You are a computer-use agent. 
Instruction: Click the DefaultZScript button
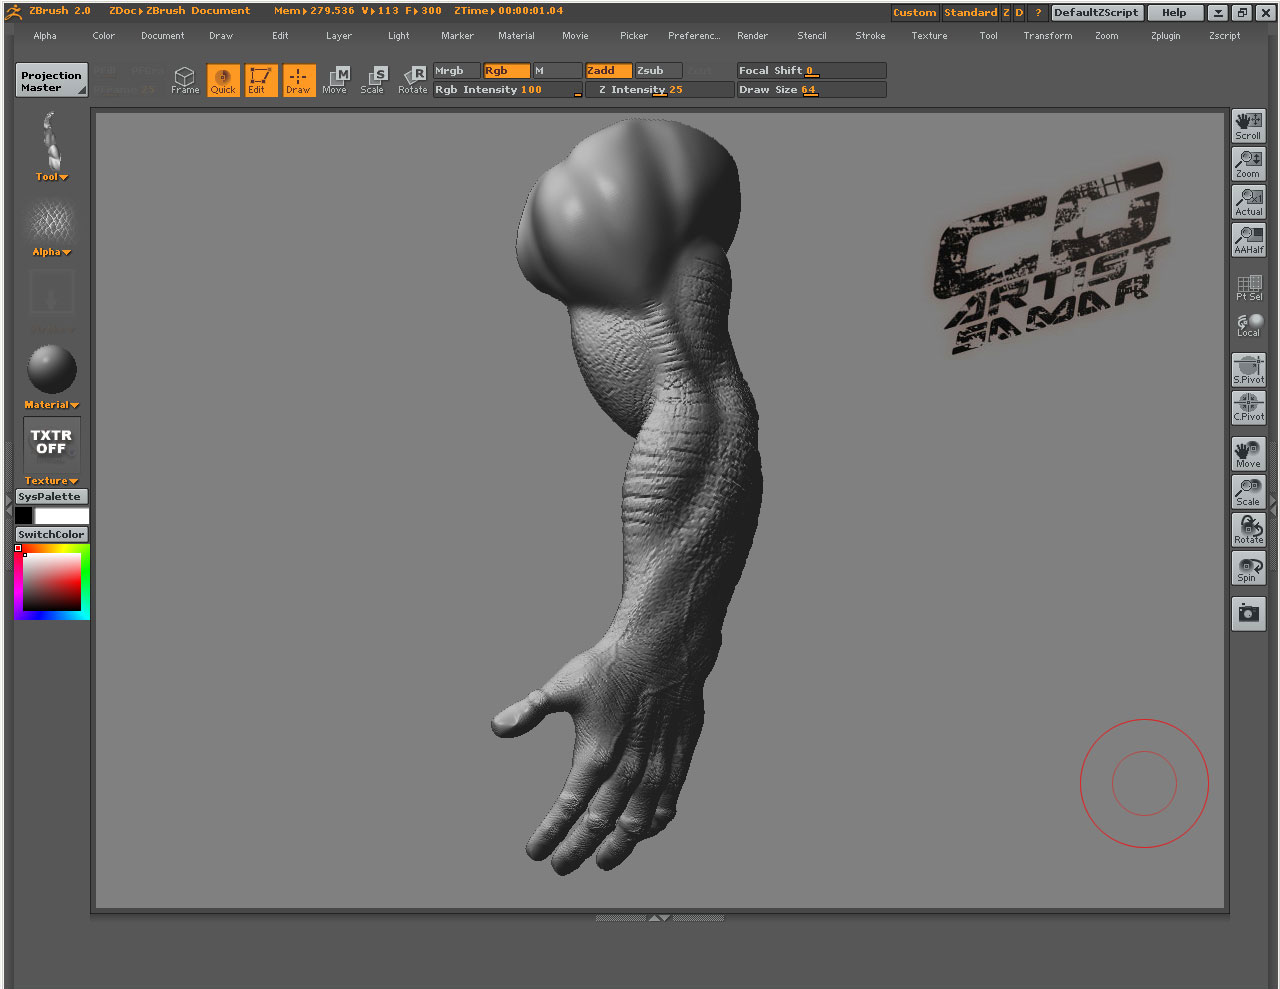tap(1096, 12)
